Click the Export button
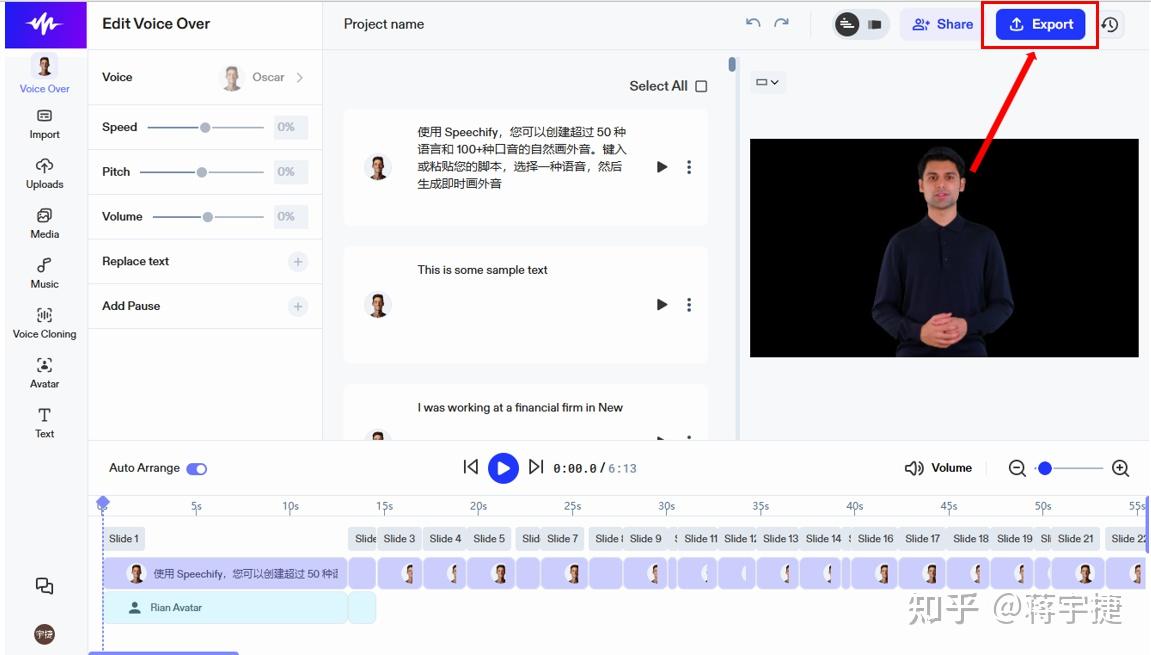Image resolution: width=1151 pixels, height=655 pixels. [1040, 24]
